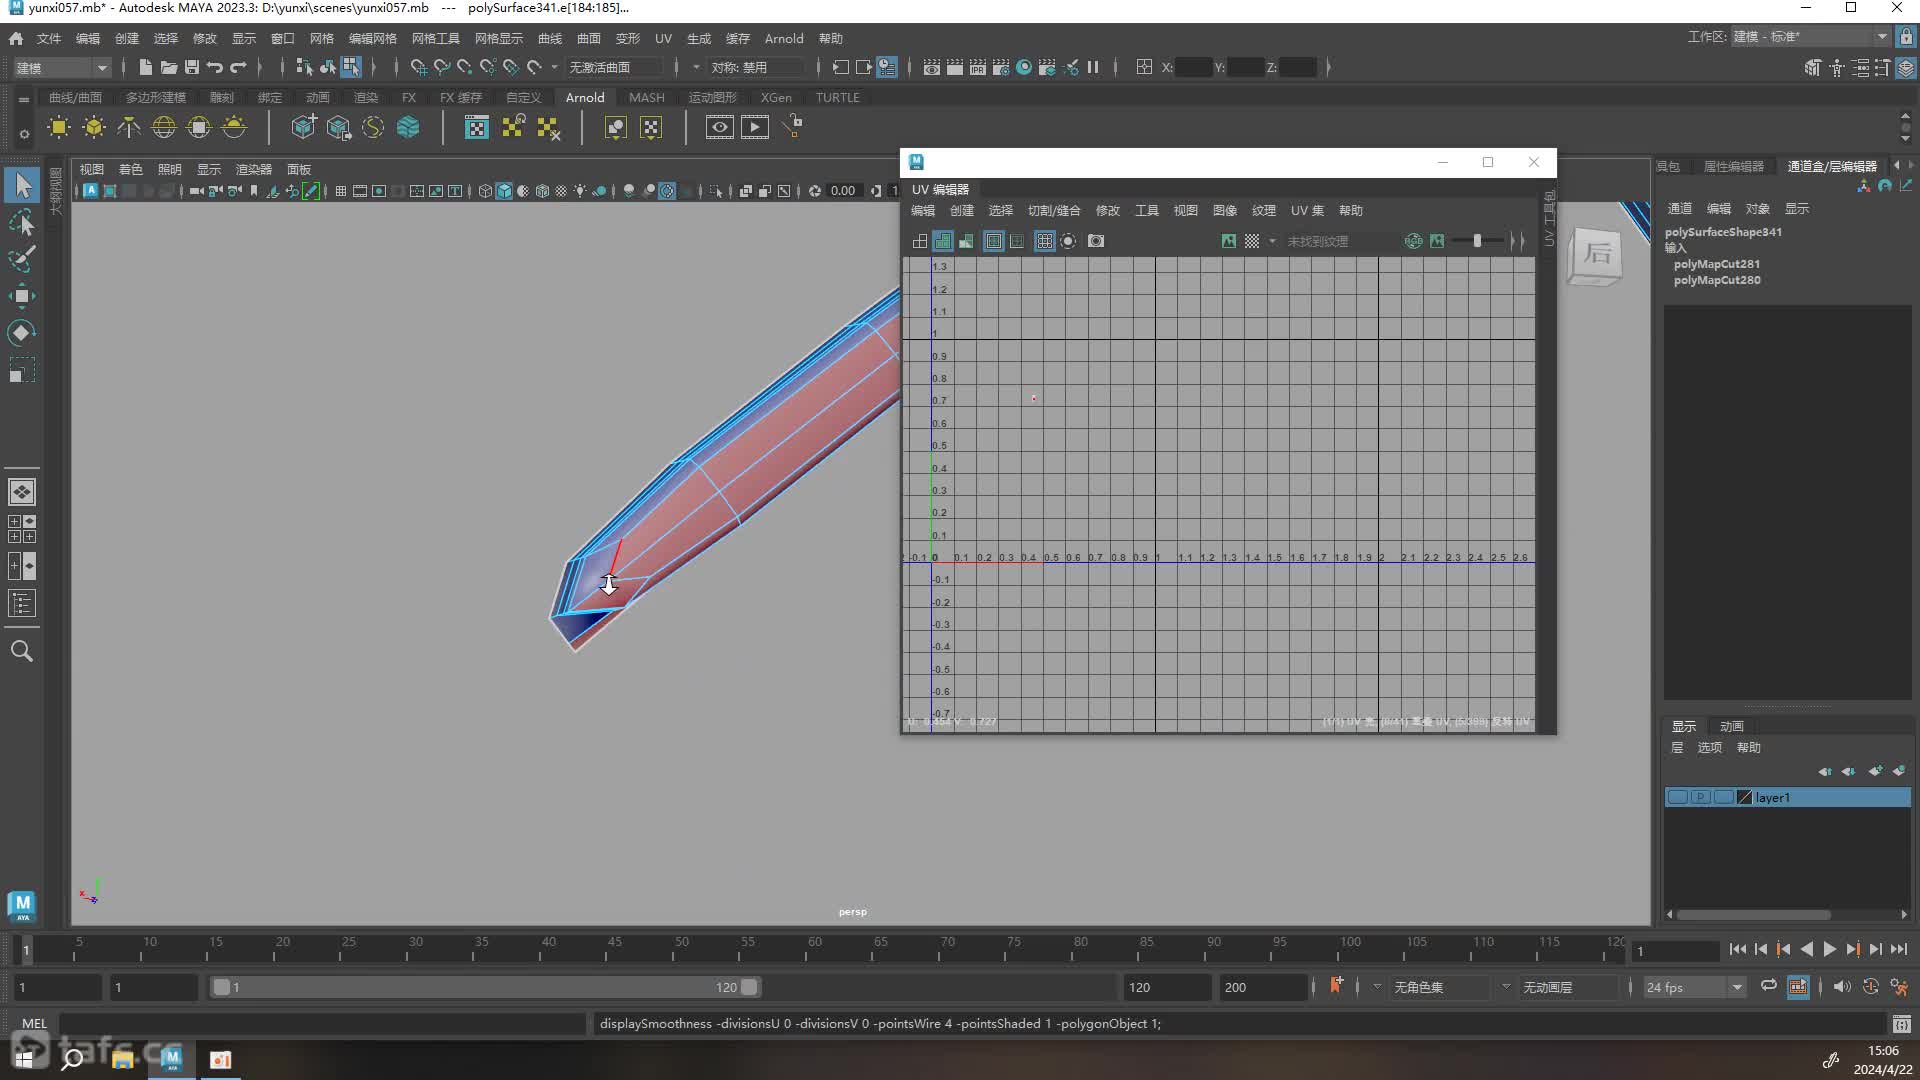Open the workspace dropdown 建模 - 标准
The image size is (1920, 1080).
[x=1810, y=37]
